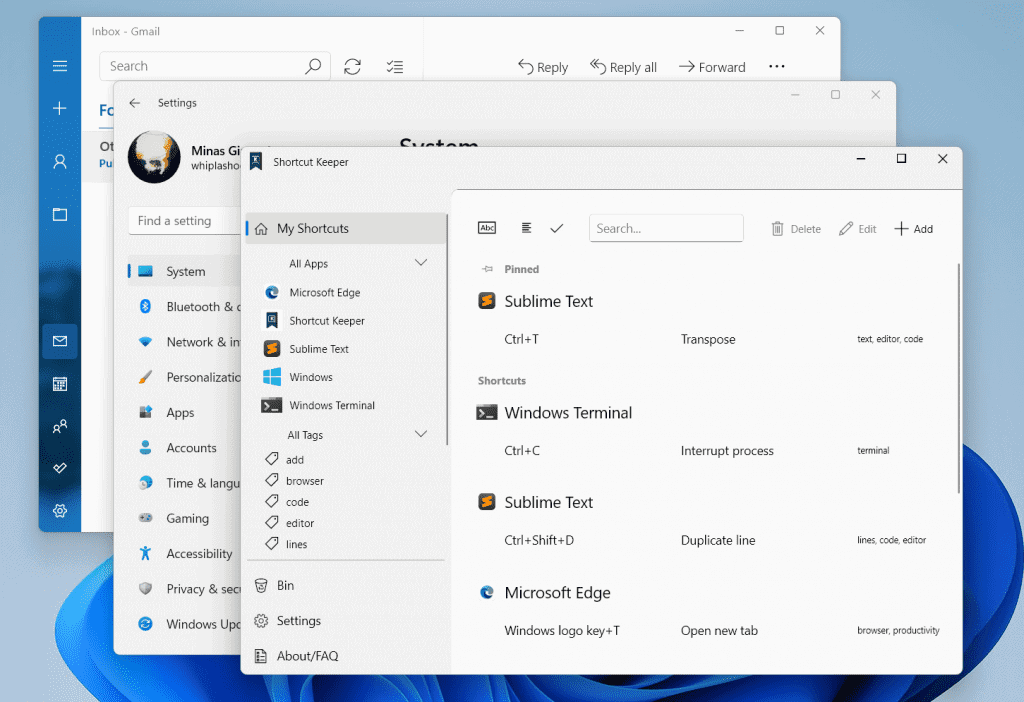
Task: Select System in the Settings window
Action: [x=184, y=272]
